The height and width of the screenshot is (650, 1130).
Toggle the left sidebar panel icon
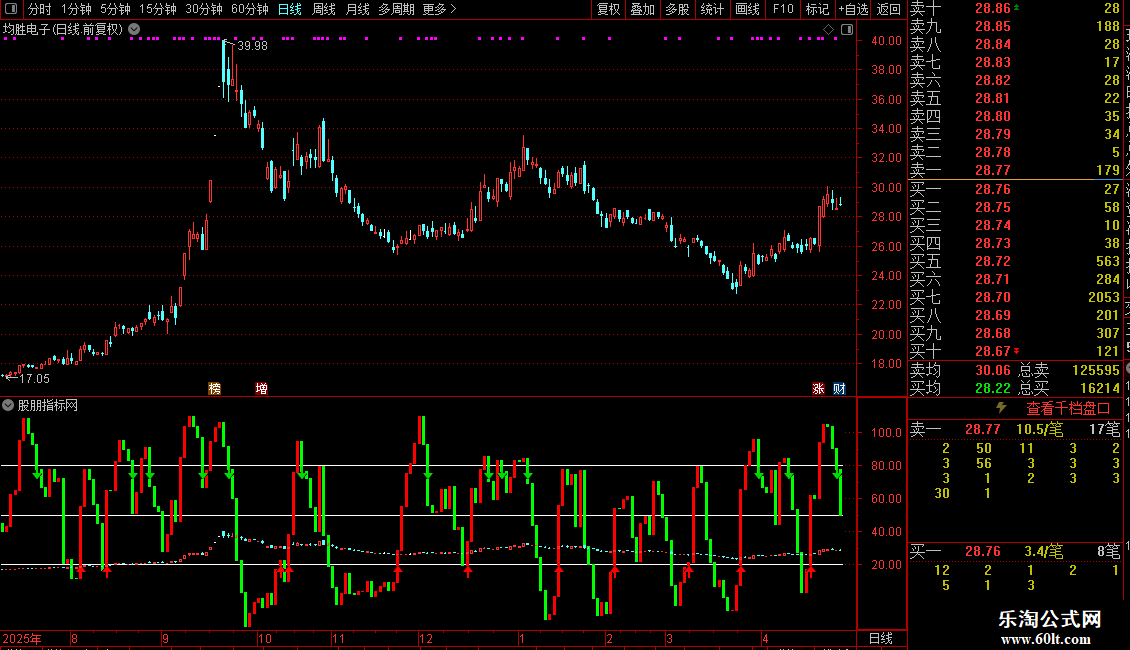pyautogui.click(x=11, y=9)
